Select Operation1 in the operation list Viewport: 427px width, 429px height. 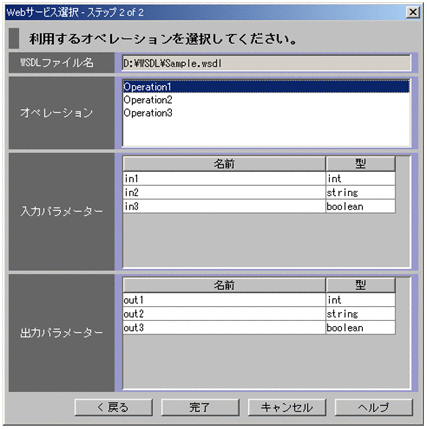click(x=266, y=87)
